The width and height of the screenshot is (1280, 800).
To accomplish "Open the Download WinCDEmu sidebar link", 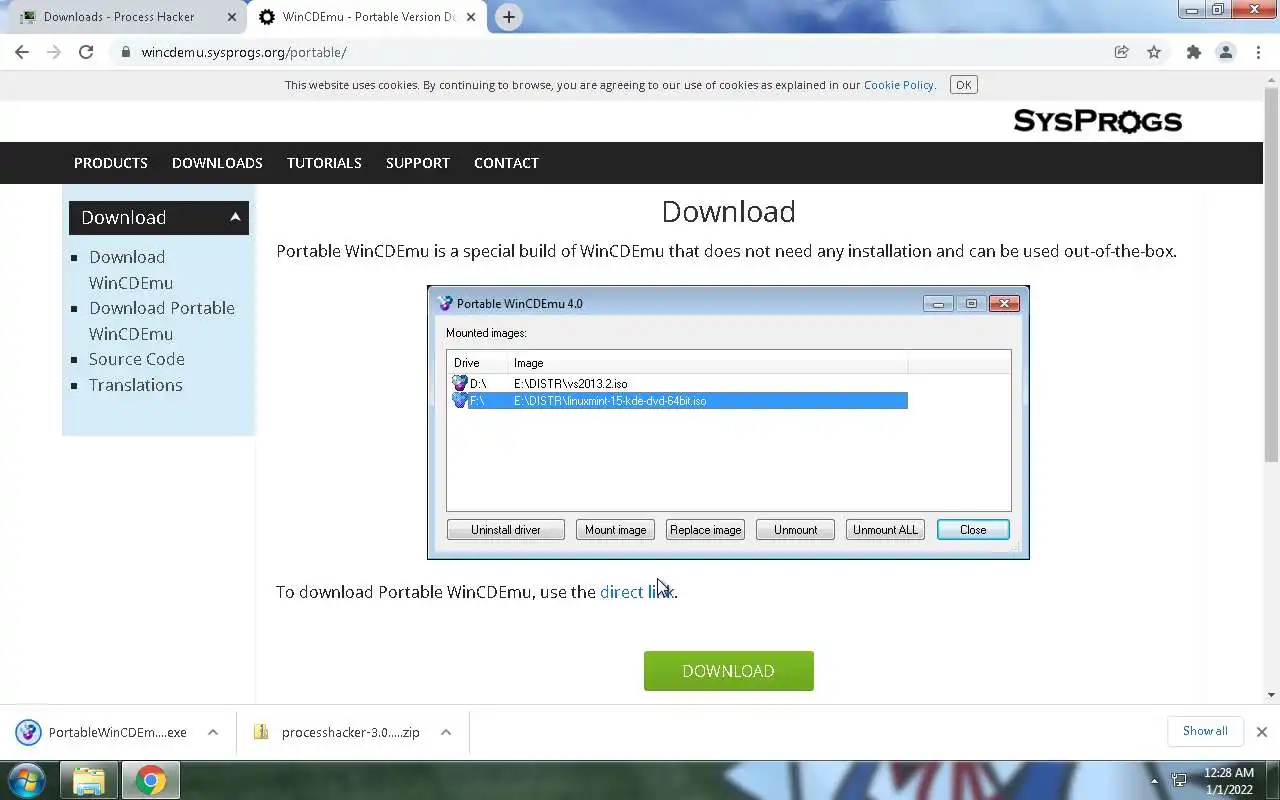I will 131,270.
